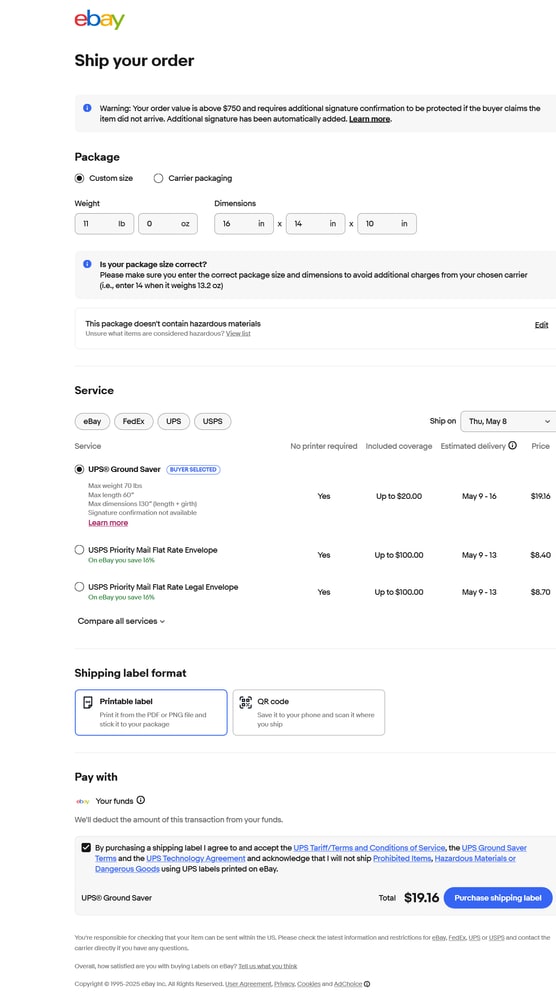Open the UPS Technology Agreement link
The height and width of the screenshot is (999, 556).
coord(196,858)
